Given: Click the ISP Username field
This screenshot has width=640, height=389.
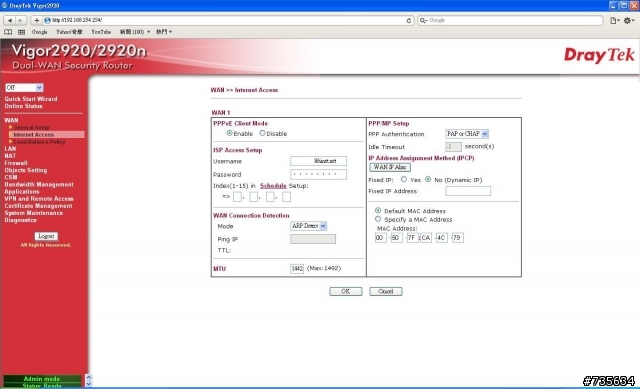Looking at the screenshot, I should pos(318,161).
